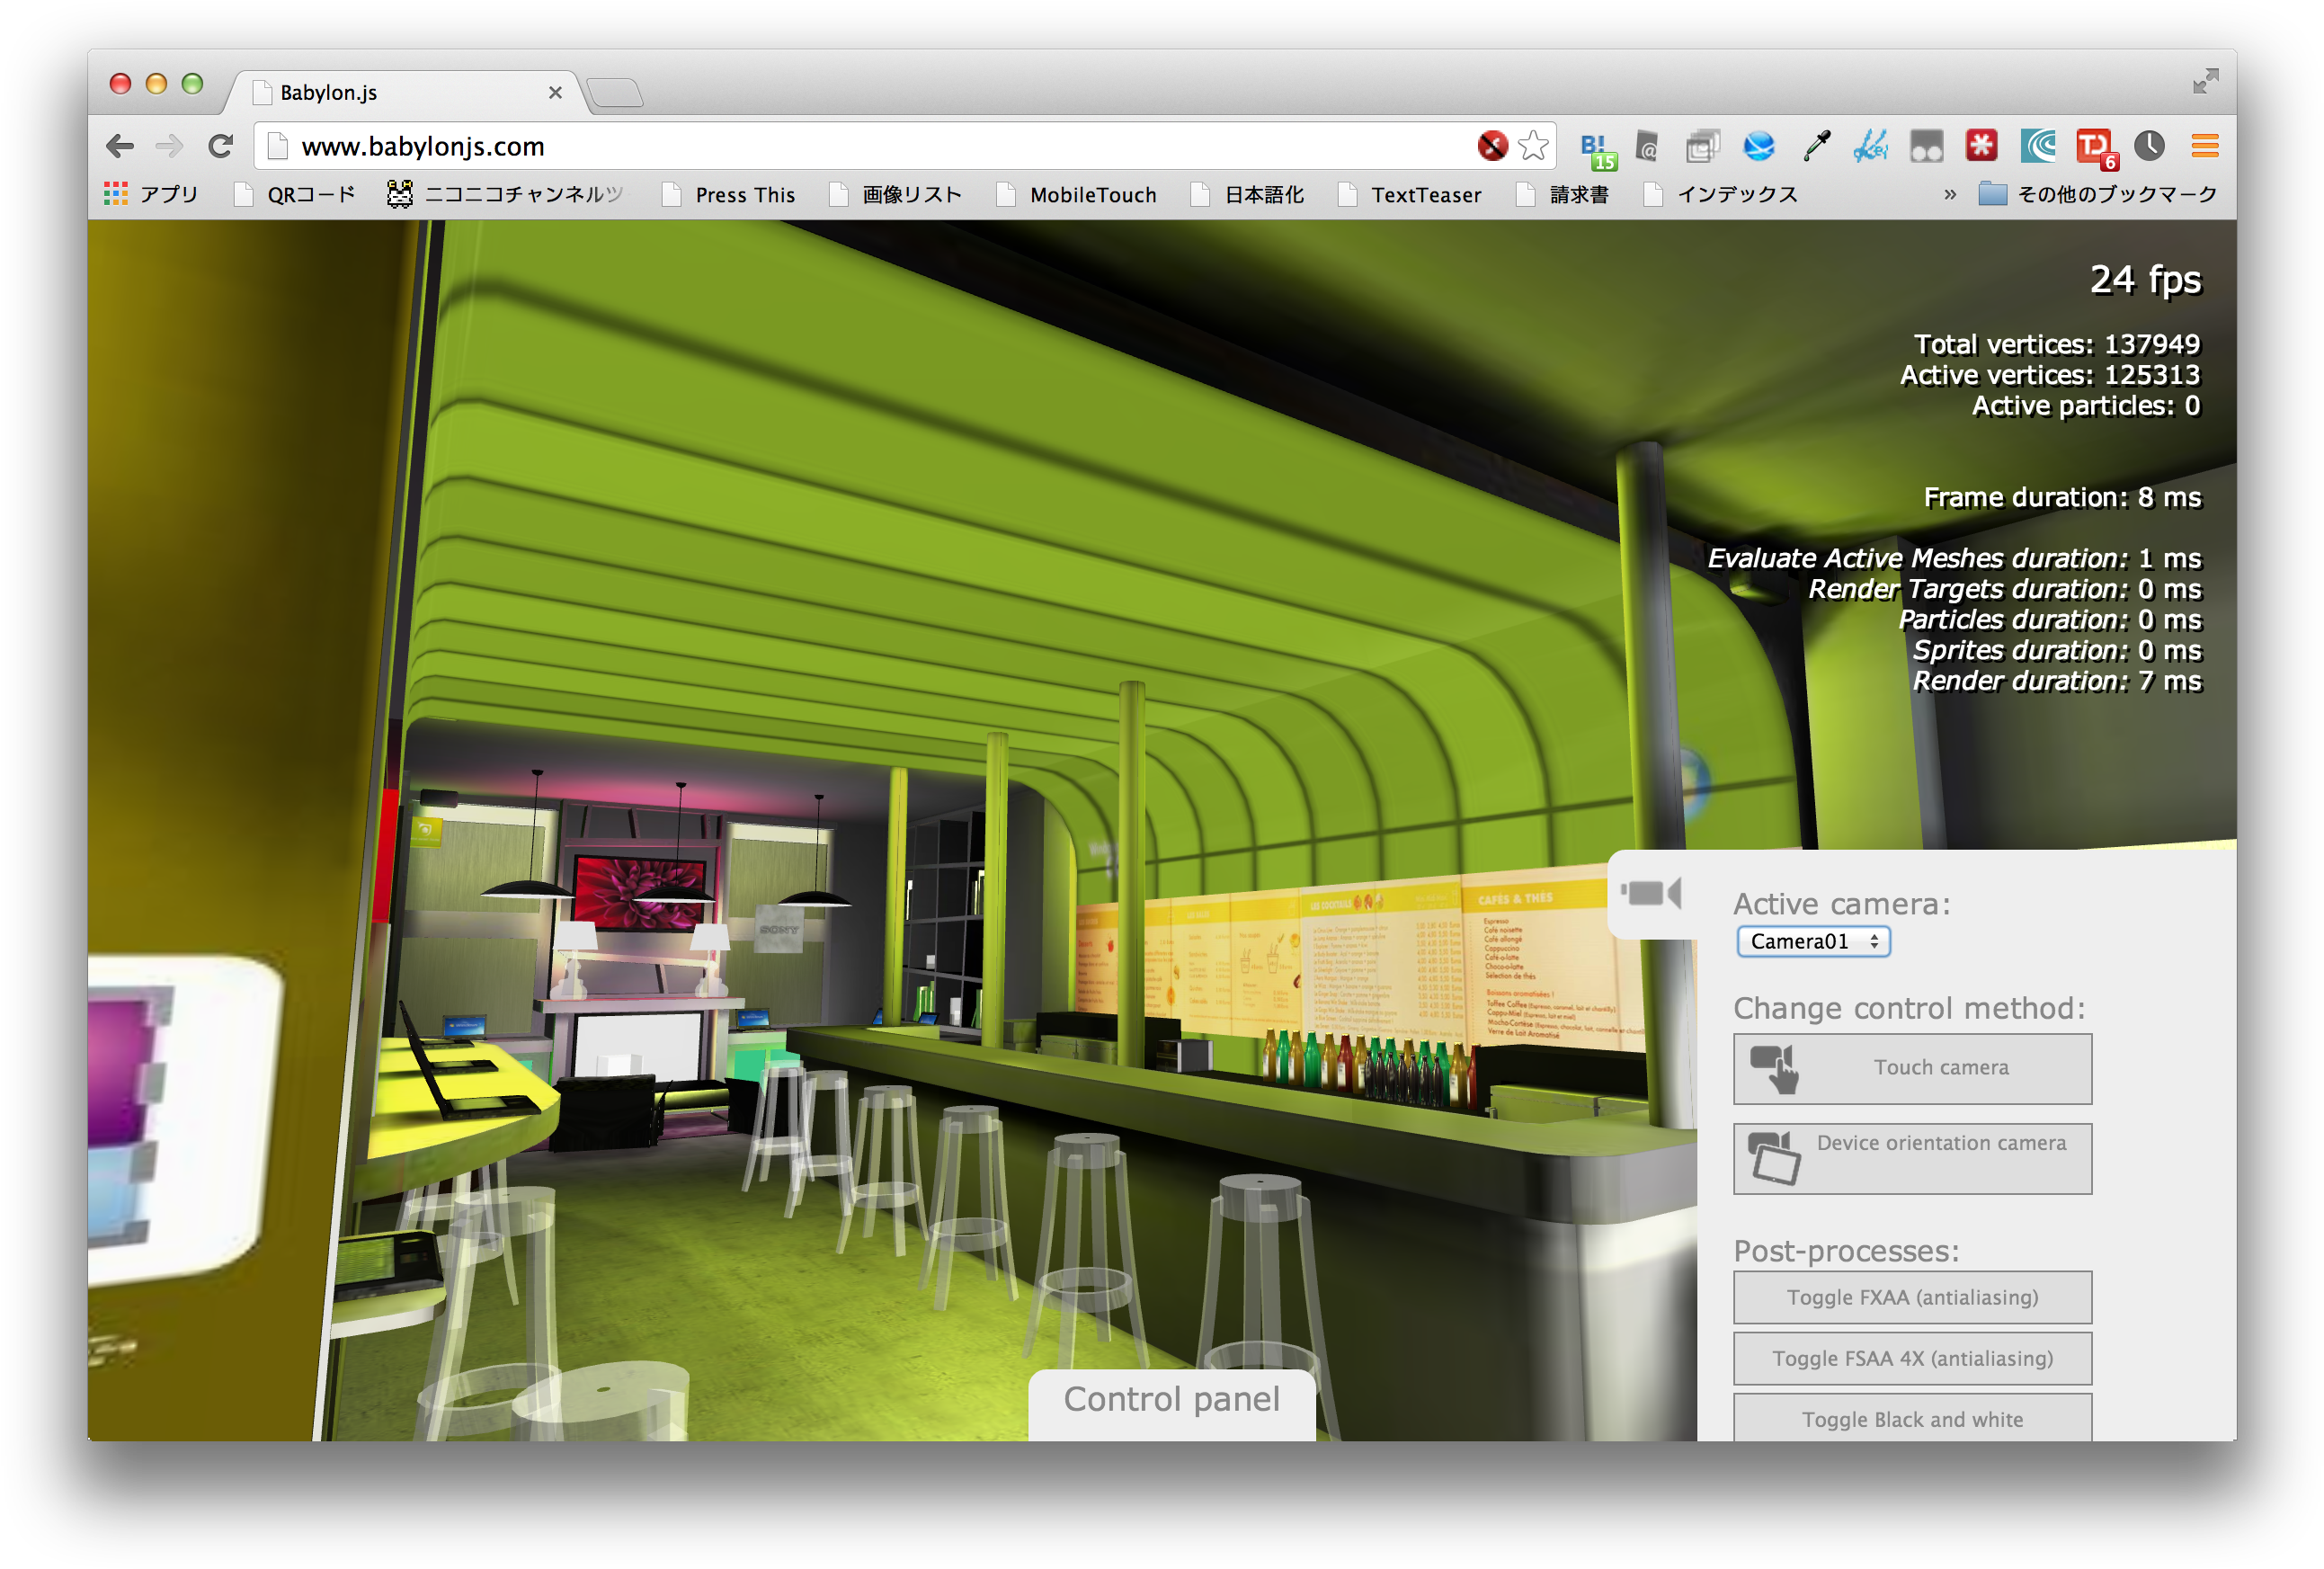Click the blue globe extension icon
This screenshot has width=2324, height=1569.
[1758, 147]
